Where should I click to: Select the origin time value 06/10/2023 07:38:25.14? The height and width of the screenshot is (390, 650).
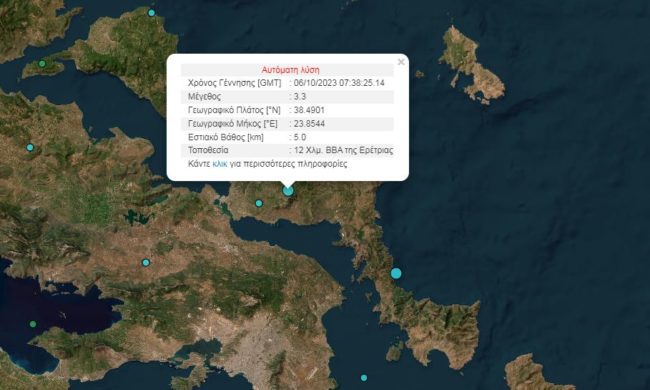coord(339,83)
